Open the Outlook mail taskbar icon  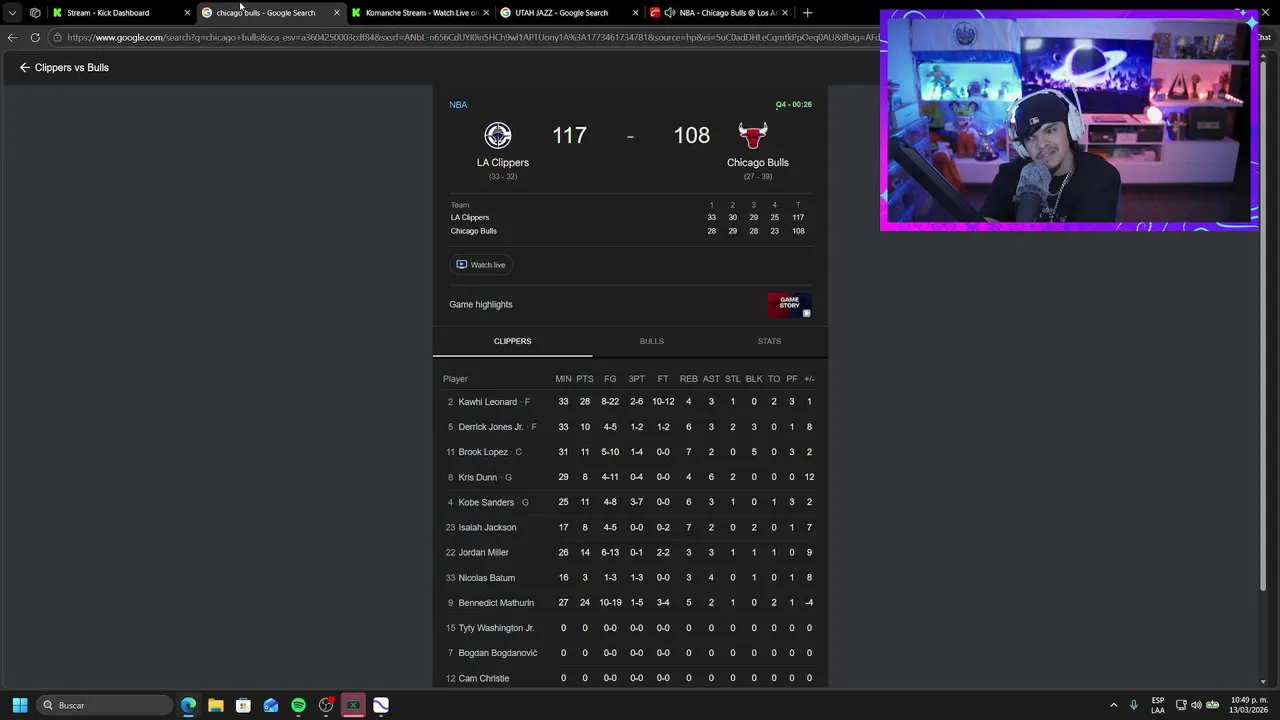(271, 705)
